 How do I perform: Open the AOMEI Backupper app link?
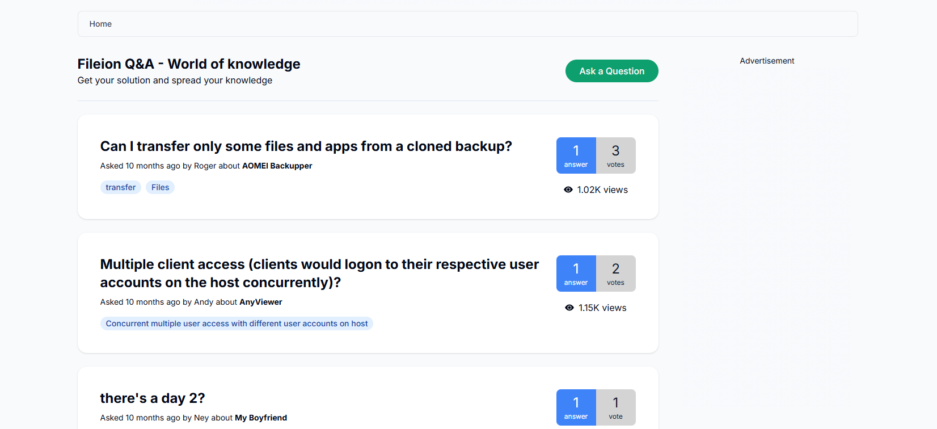277,166
